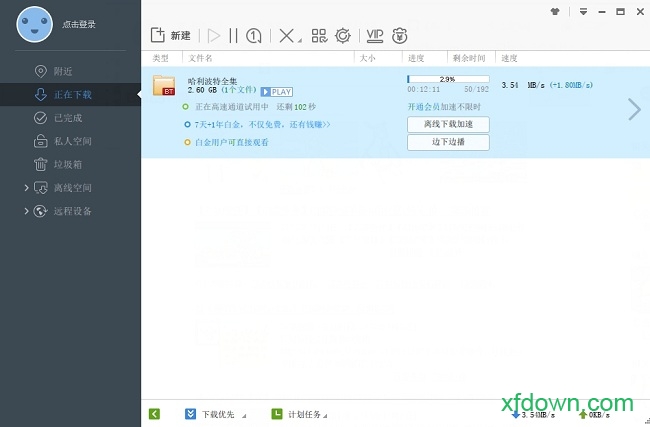Click the 正在下载 download arrow icon
This screenshot has width=650, height=427.
tap(41, 95)
